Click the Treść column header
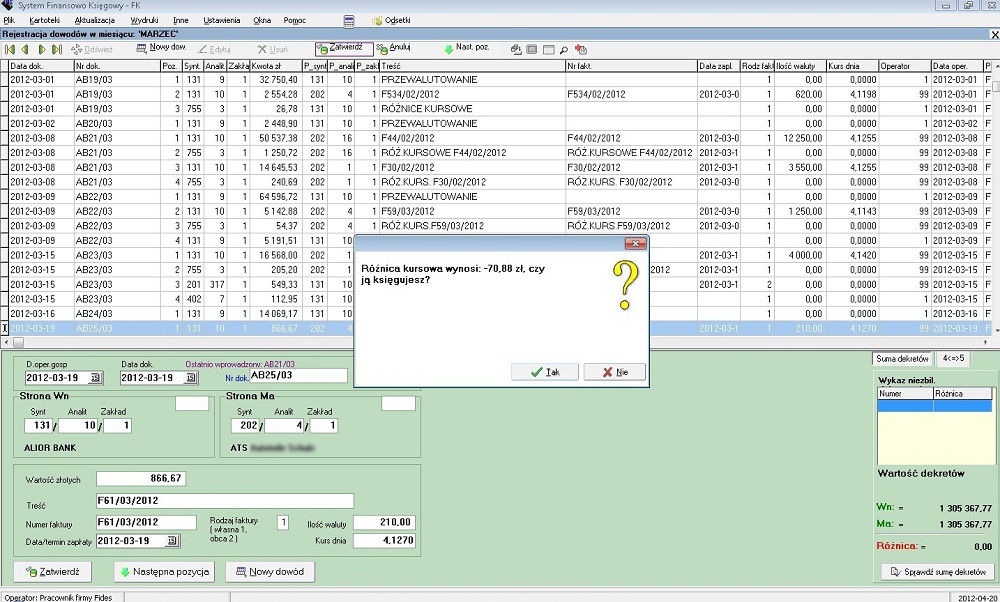Image resolution: width=1000 pixels, height=602 pixels. coord(472,66)
